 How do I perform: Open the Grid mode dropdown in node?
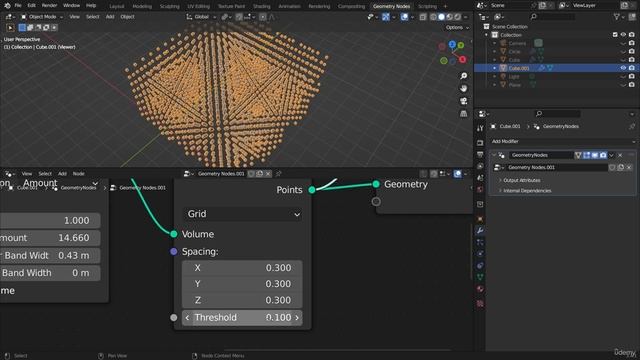tap(242, 214)
